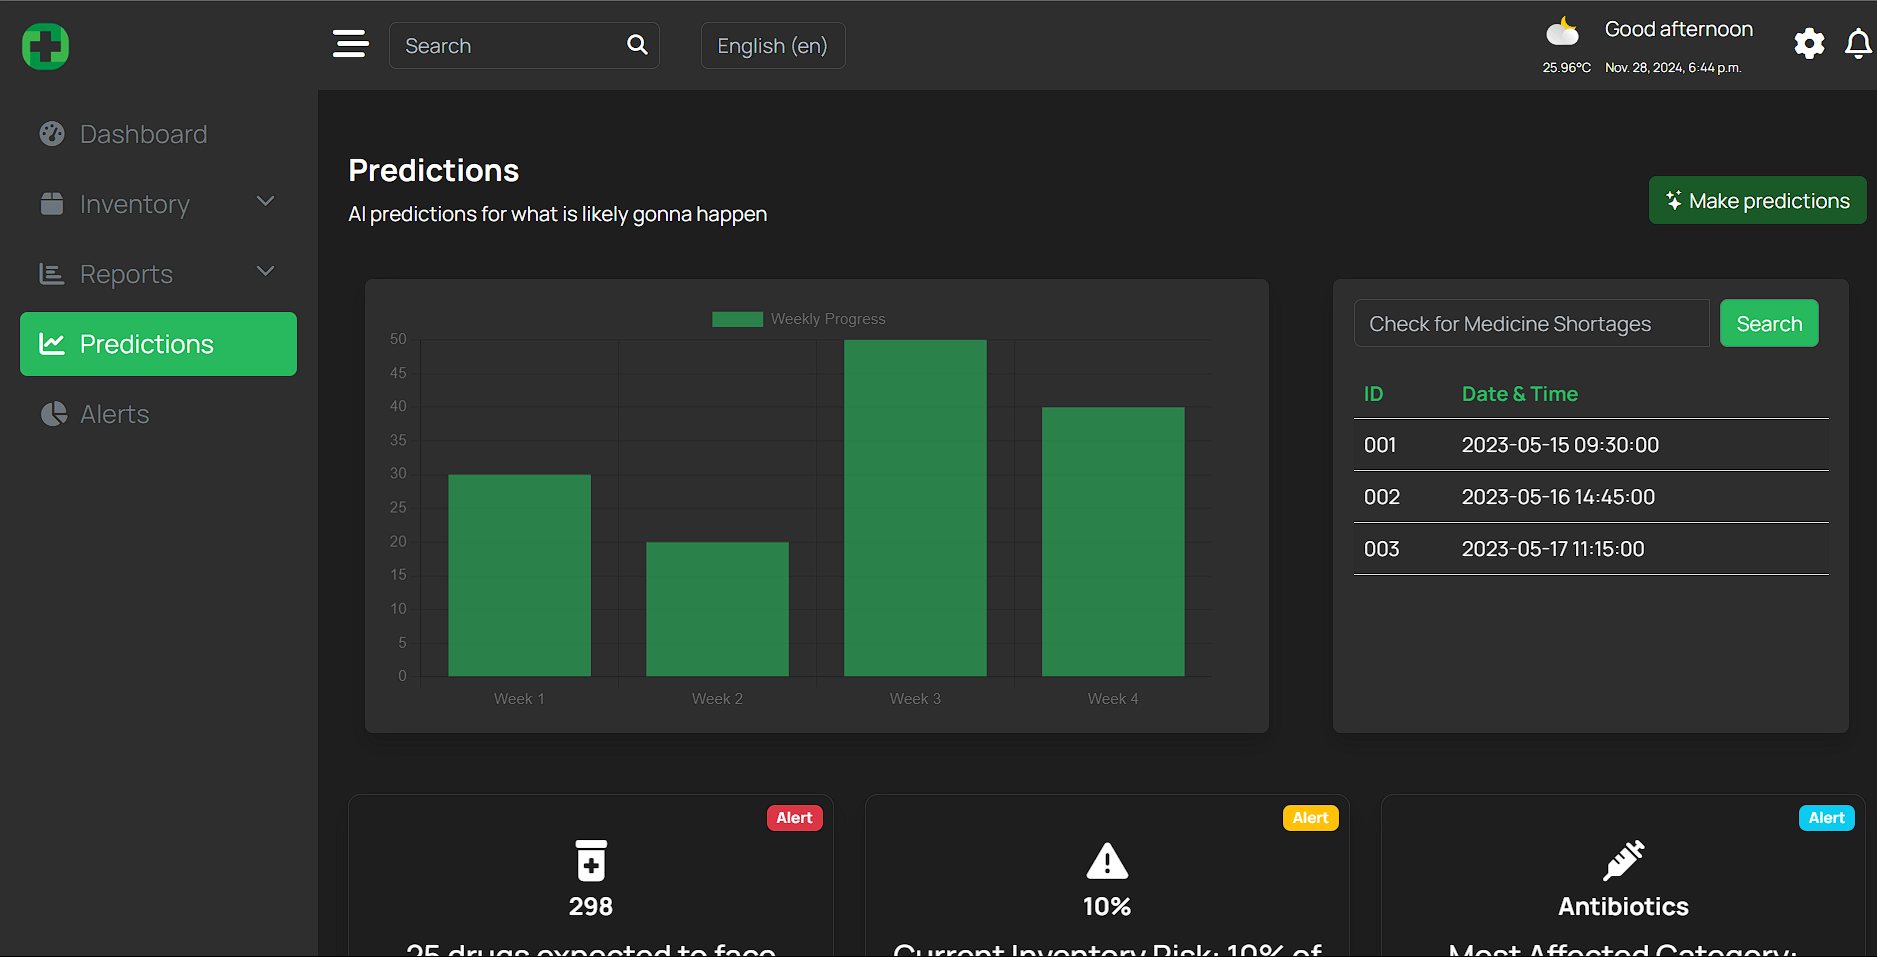Image resolution: width=1877 pixels, height=957 pixels.
Task: Open notifications bell icon
Action: (x=1858, y=44)
